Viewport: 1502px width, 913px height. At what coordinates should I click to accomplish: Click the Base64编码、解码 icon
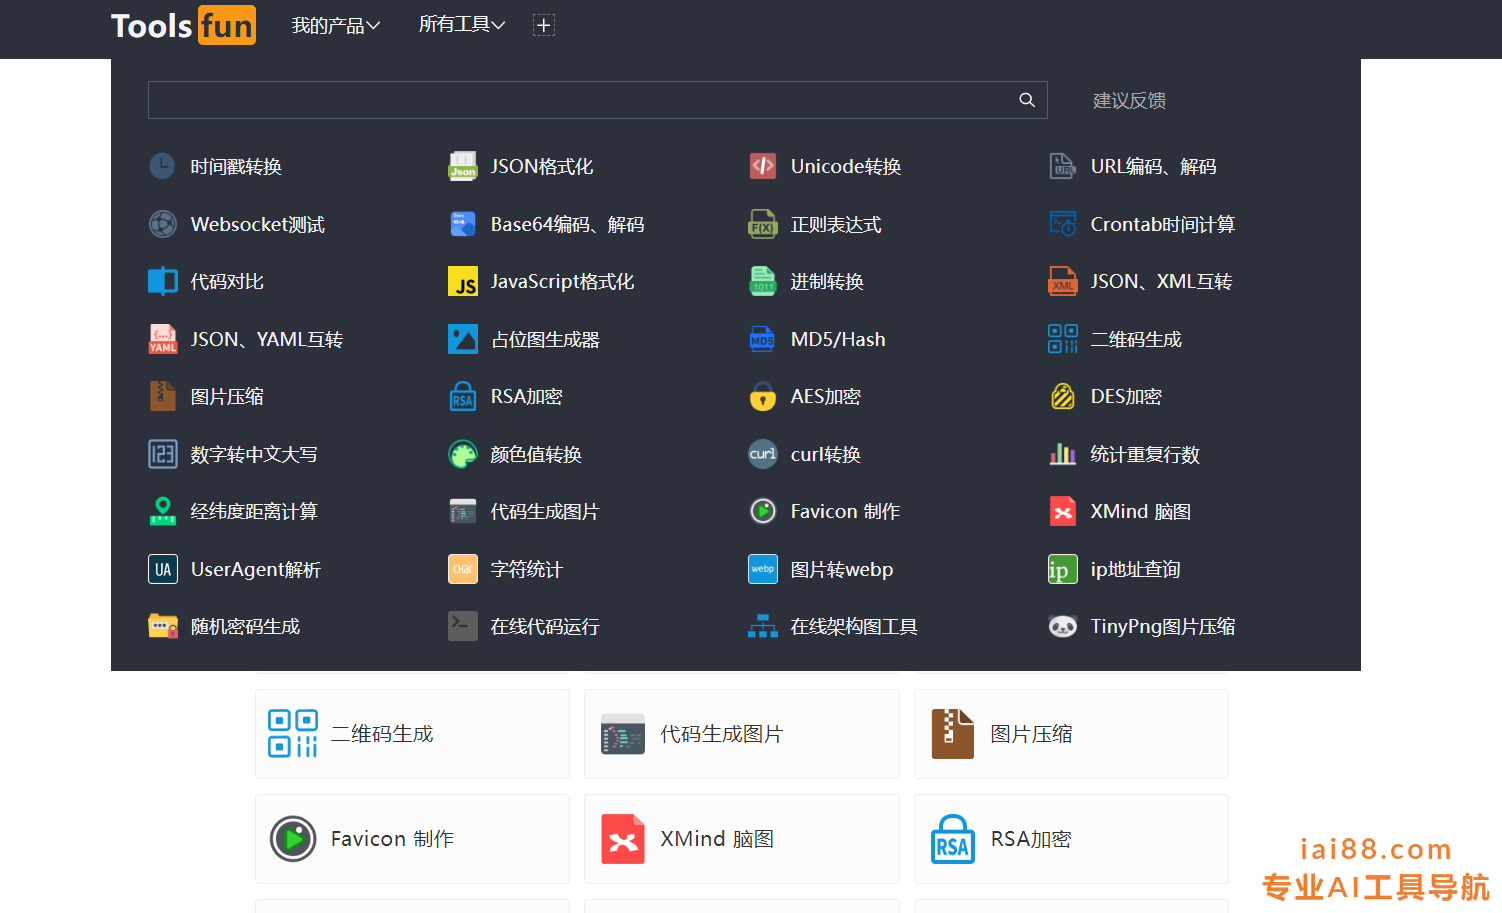(x=463, y=224)
